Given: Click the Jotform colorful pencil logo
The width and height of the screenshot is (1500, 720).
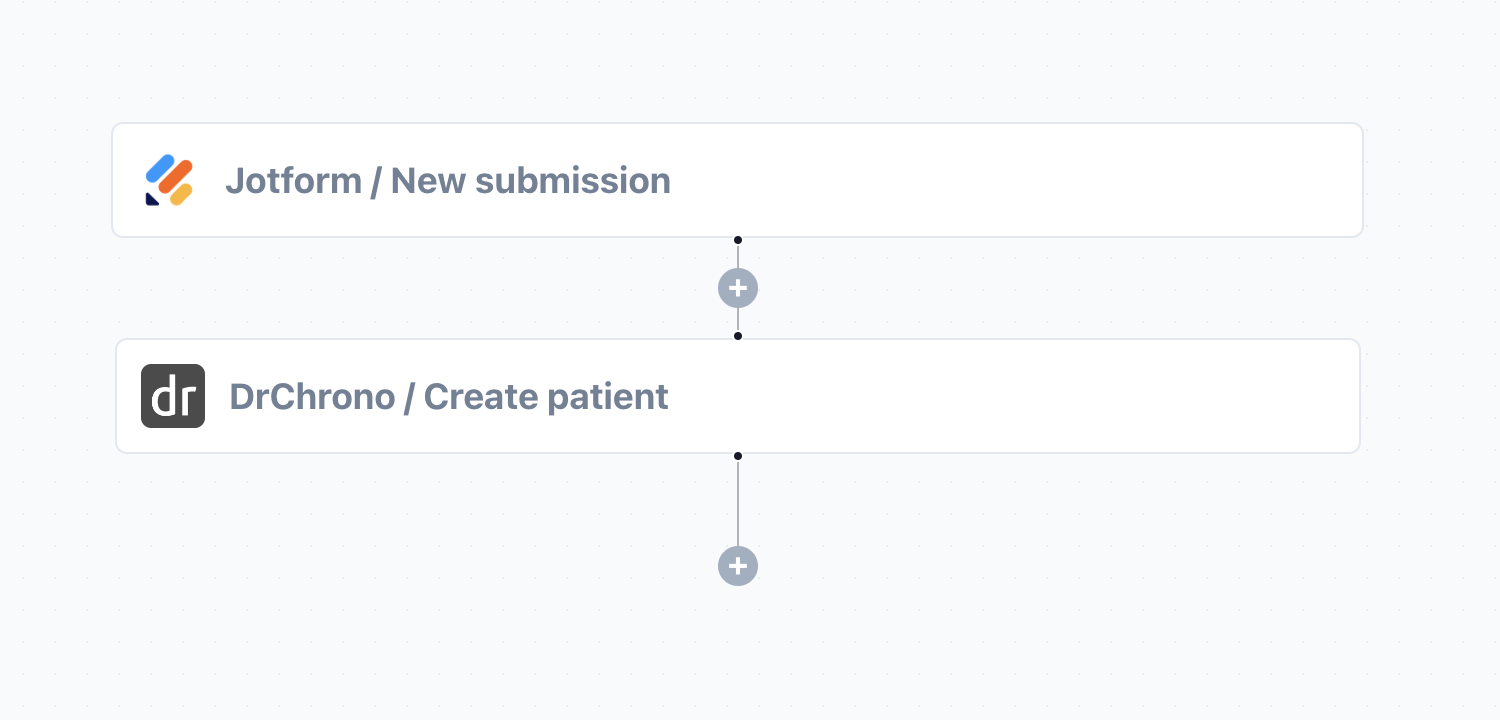Looking at the screenshot, I should tap(169, 181).
